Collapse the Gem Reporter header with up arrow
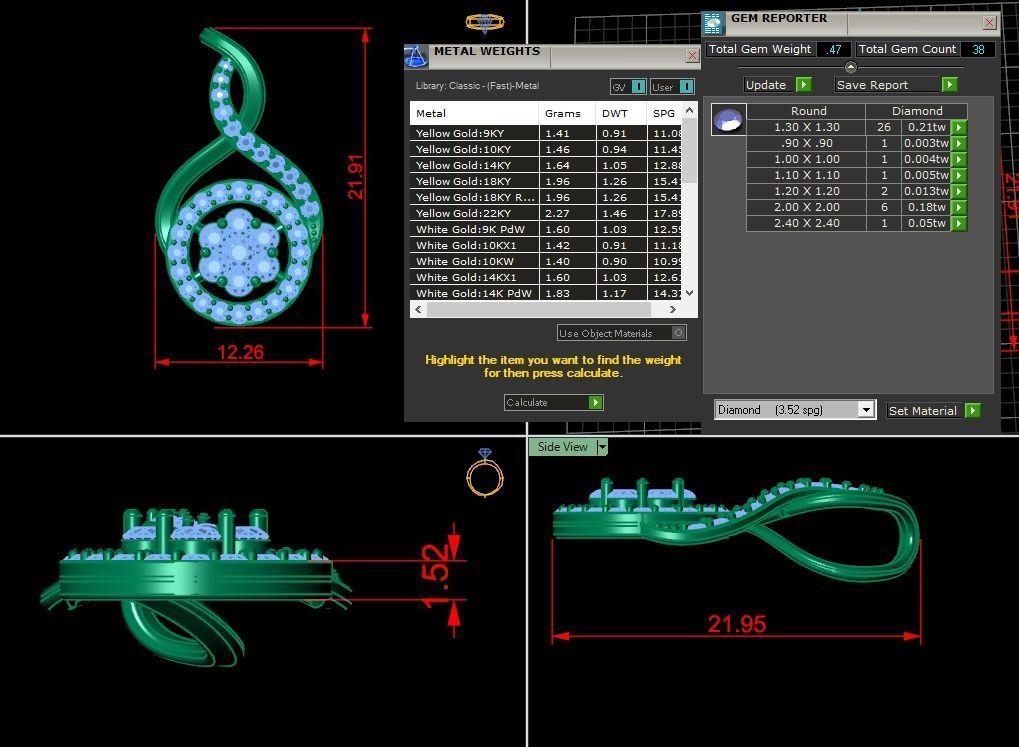 click(x=851, y=67)
